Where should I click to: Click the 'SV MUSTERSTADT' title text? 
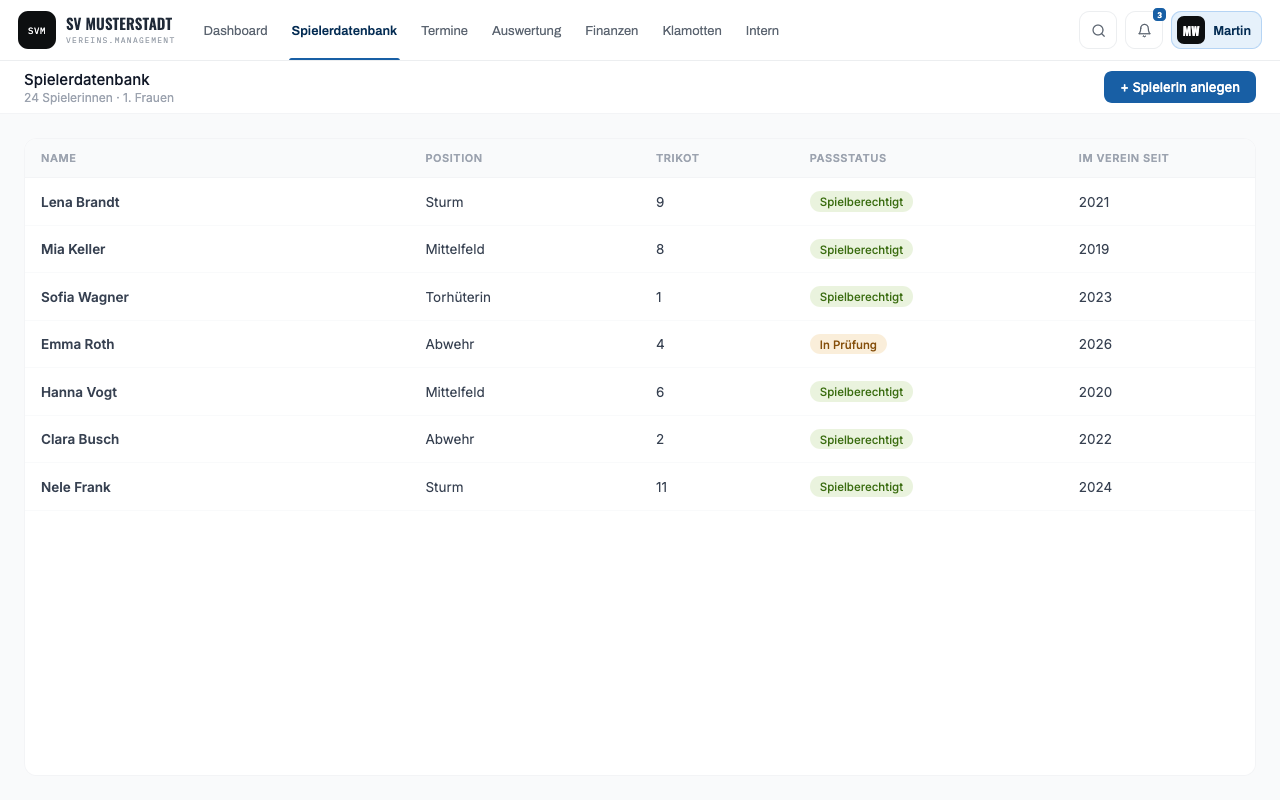click(119, 24)
